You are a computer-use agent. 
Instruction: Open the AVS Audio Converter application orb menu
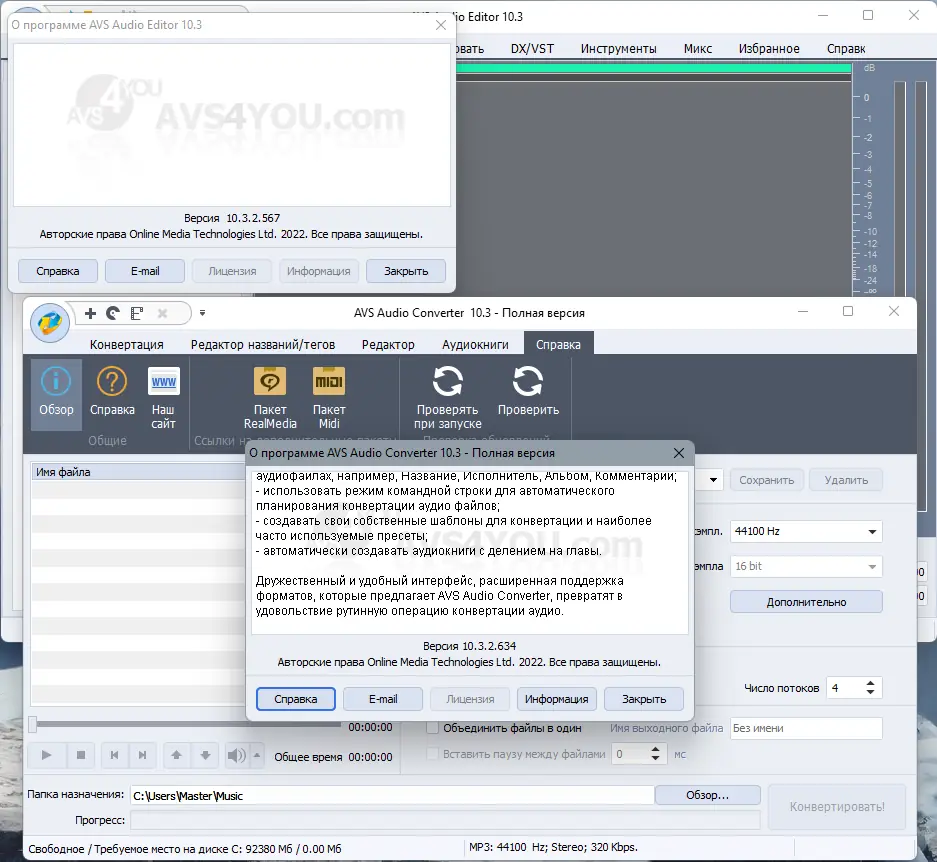(x=50, y=323)
